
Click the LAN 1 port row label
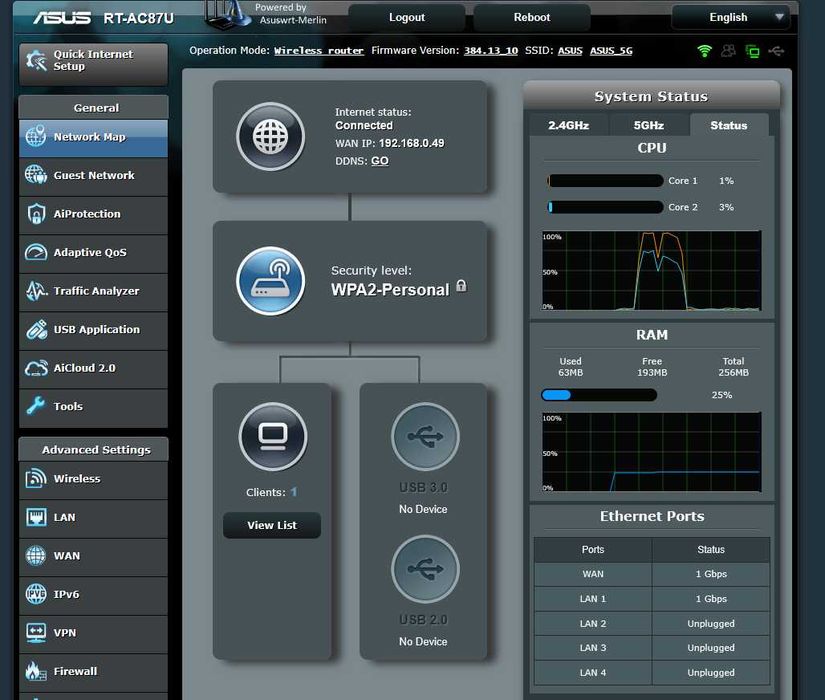pos(593,598)
